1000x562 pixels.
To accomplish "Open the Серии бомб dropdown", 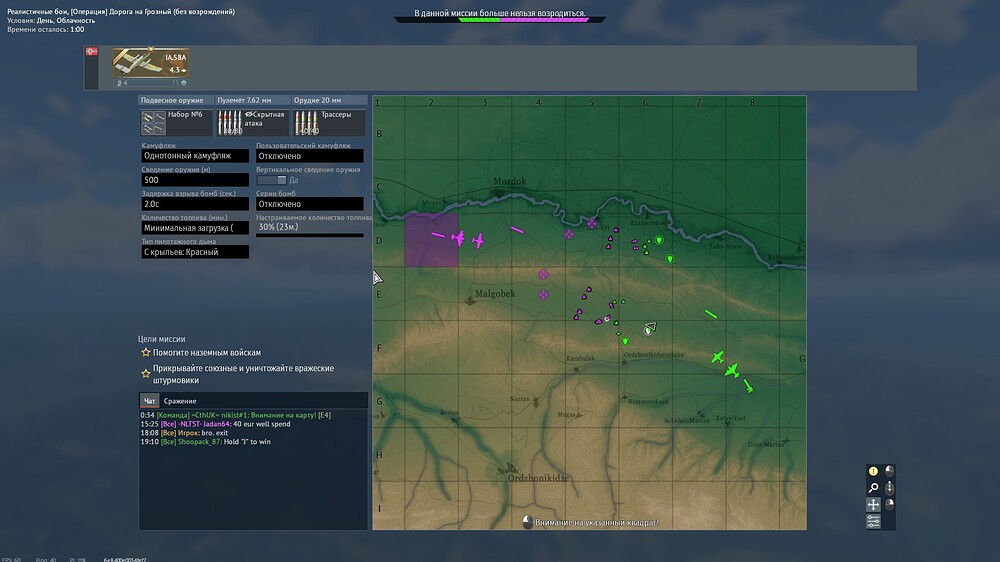I will 310,204.
